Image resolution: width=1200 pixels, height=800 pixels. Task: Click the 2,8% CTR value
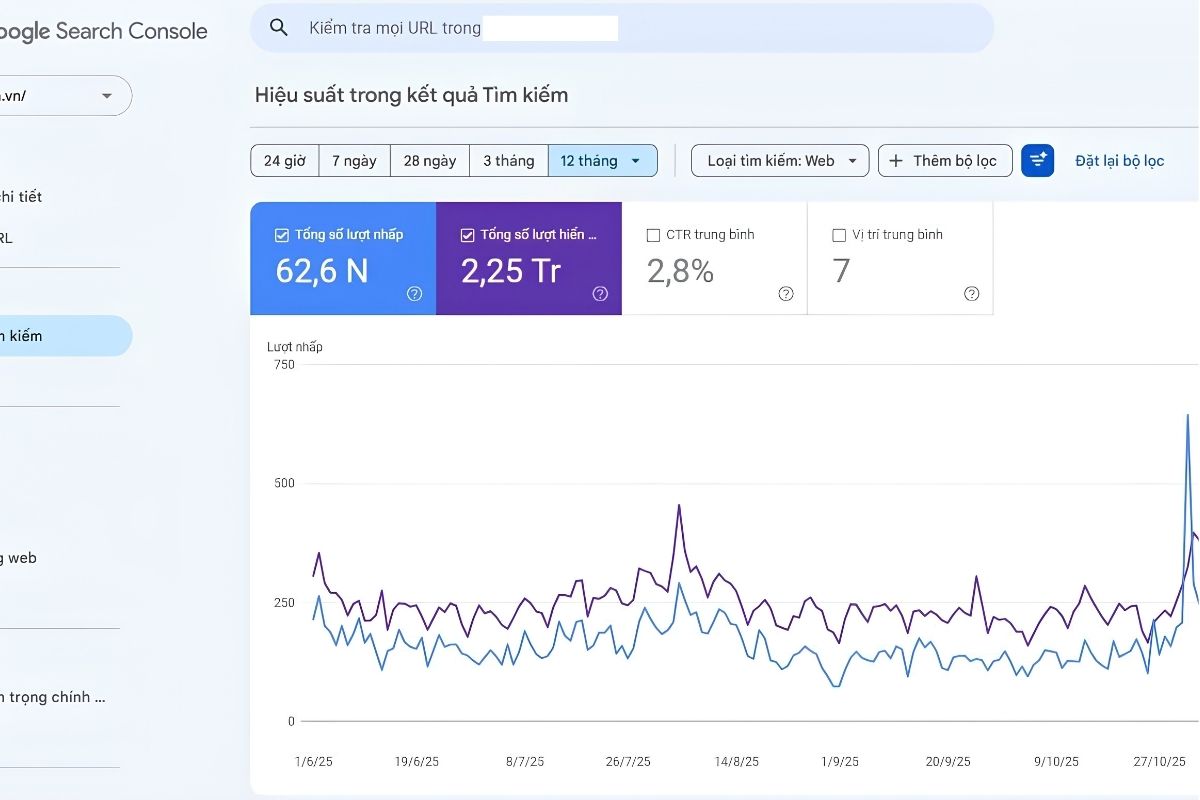click(x=680, y=270)
